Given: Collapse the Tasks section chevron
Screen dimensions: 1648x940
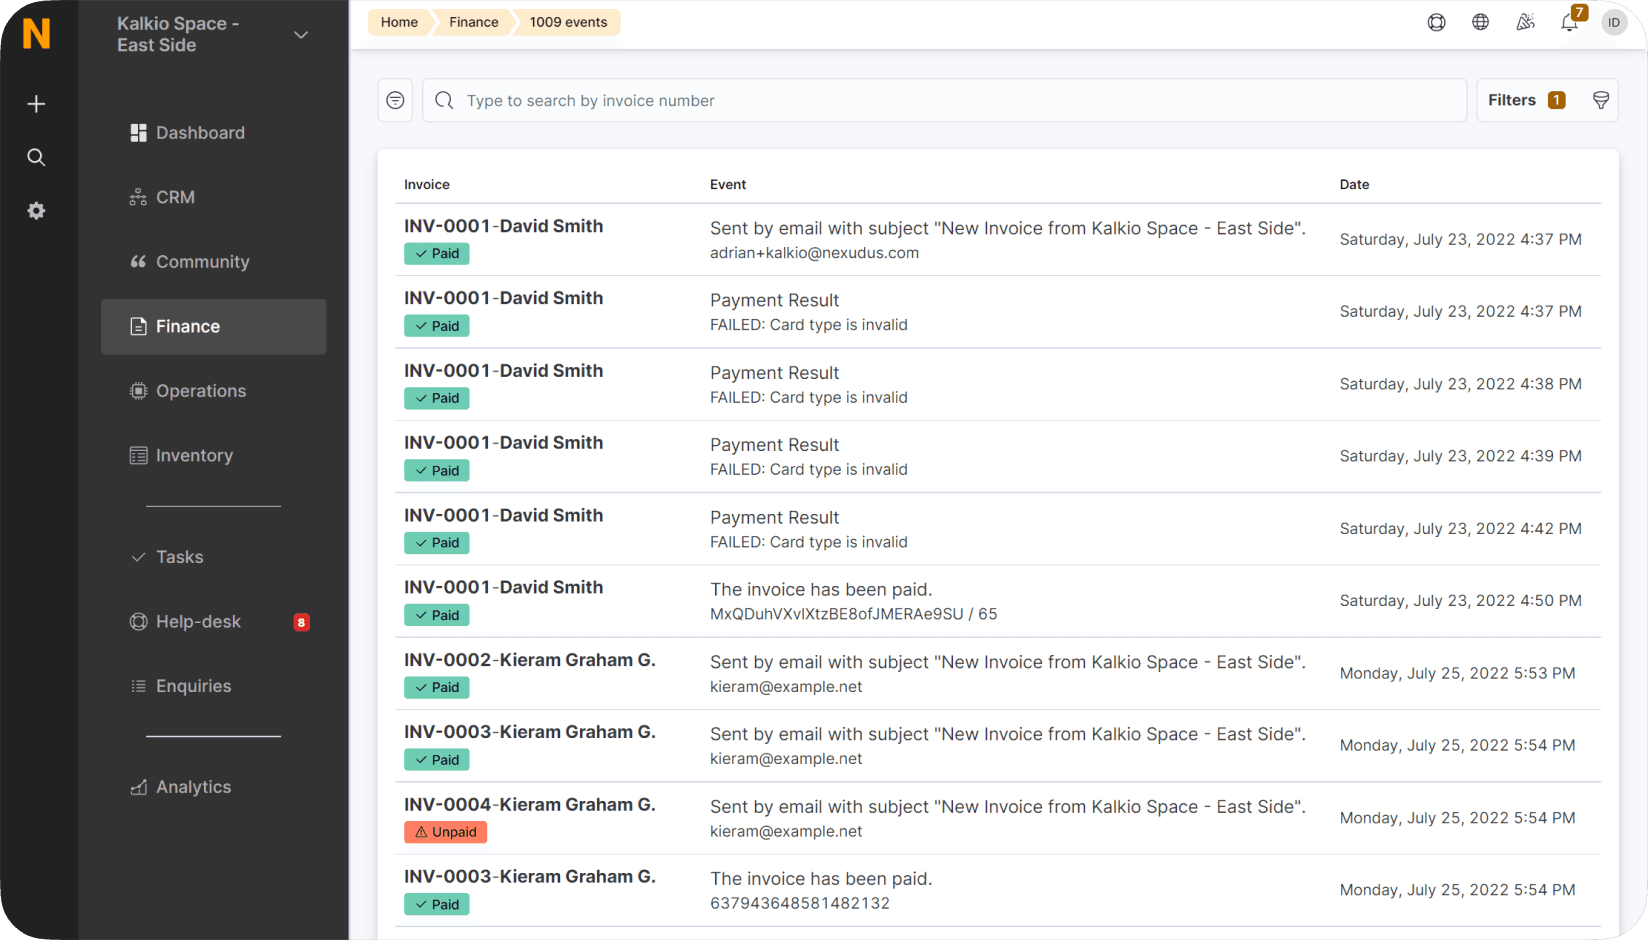Looking at the screenshot, I should [x=139, y=557].
